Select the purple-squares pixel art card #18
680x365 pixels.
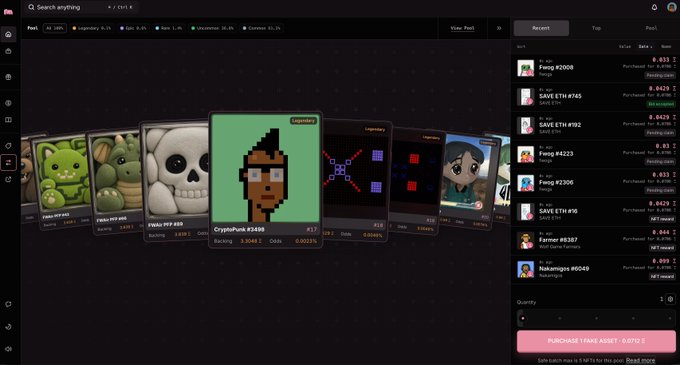pos(356,180)
